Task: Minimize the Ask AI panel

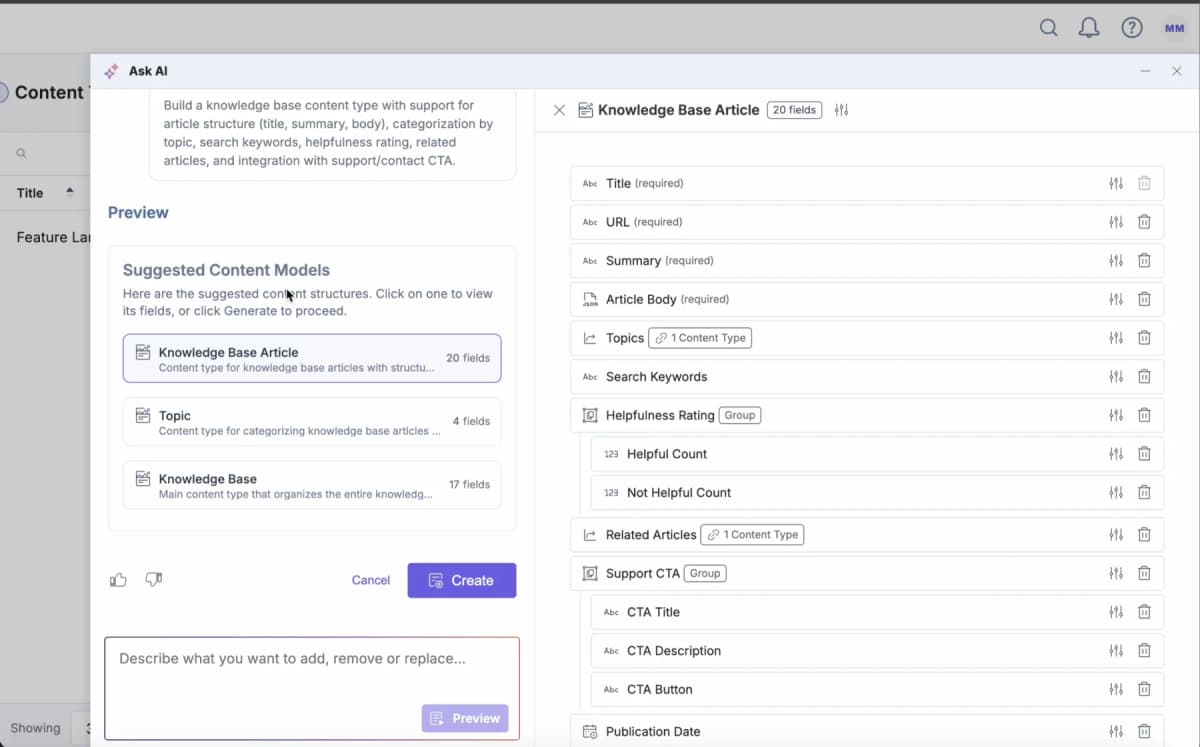Action: [1145, 71]
